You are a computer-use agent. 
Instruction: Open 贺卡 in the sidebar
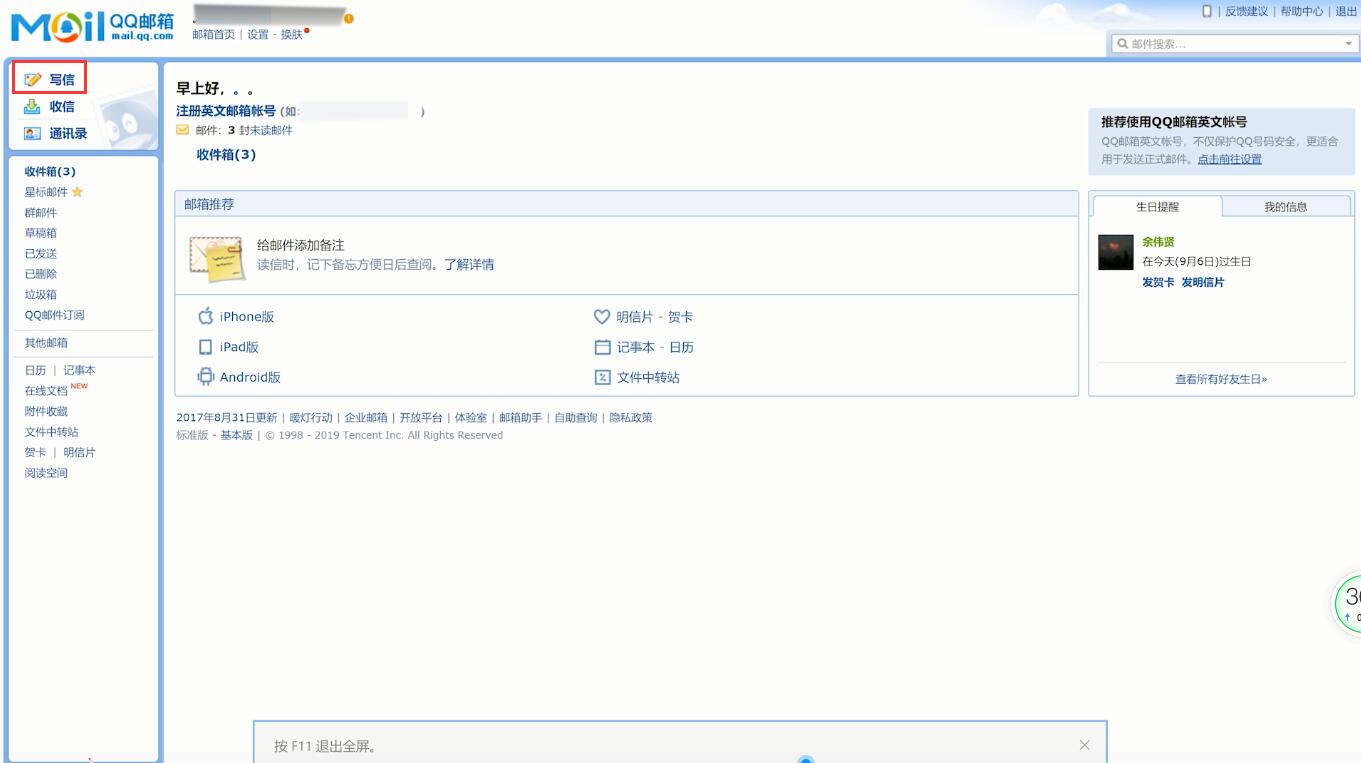[35, 452]
